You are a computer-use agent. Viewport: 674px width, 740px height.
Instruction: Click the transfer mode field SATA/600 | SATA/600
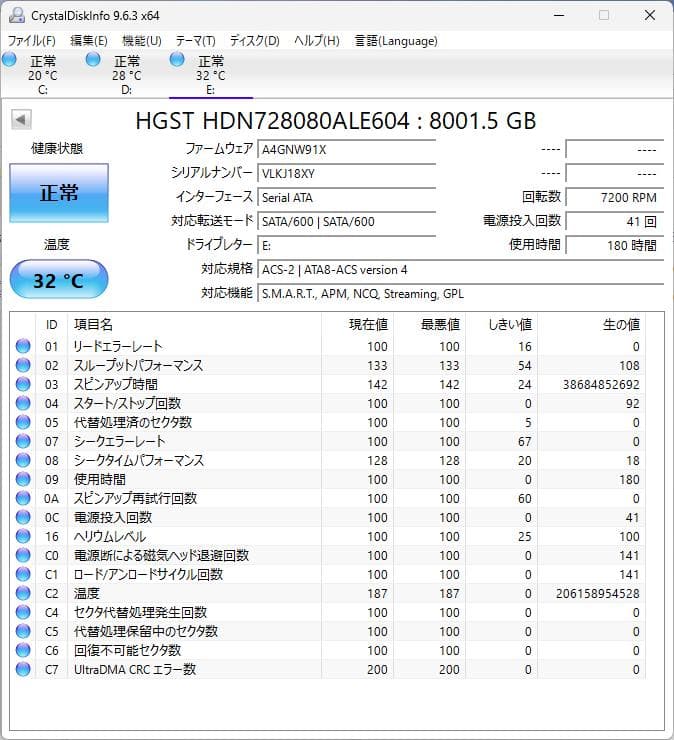(346, 221)
